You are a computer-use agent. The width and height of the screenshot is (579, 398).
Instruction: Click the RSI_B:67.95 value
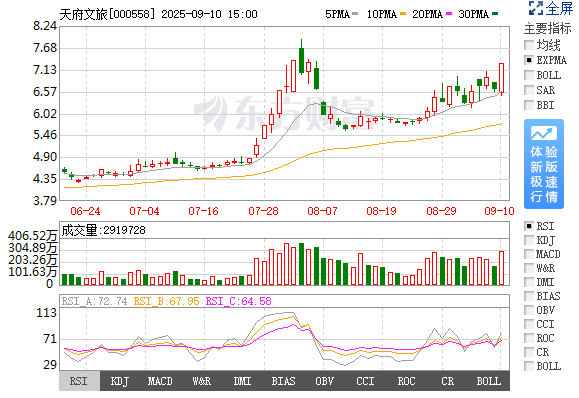[167, 301]
